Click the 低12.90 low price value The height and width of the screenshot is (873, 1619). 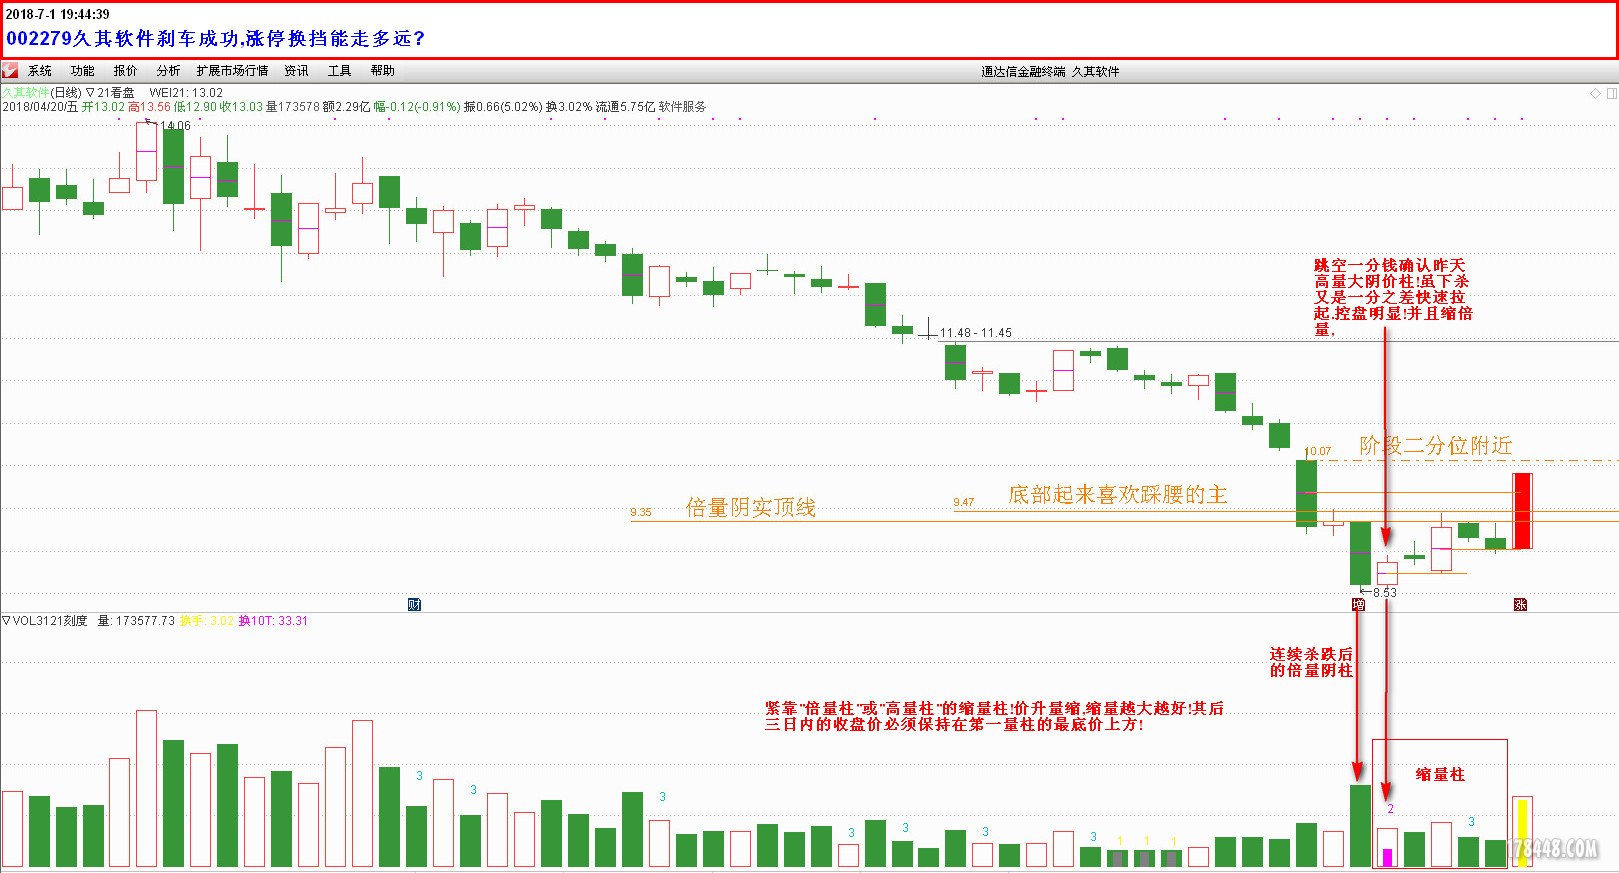coord(195,106)
